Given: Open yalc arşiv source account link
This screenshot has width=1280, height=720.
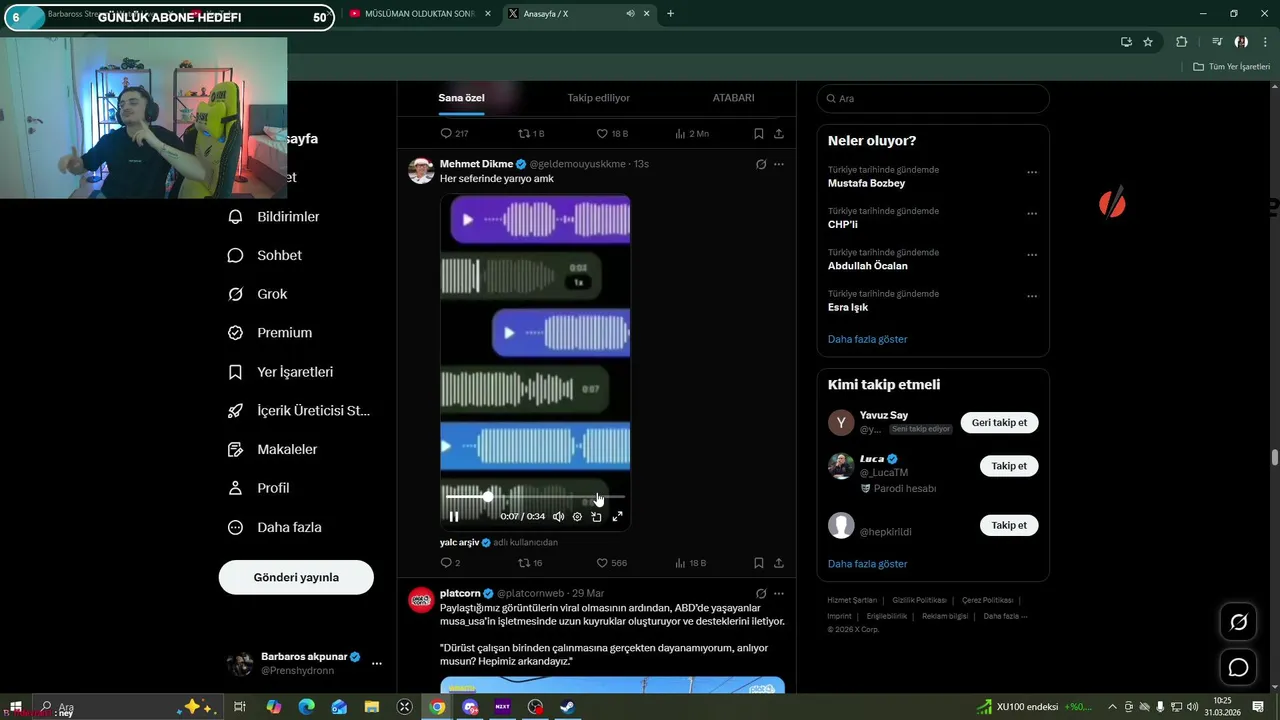Looking at the screenshot, I should coord(461,542).
